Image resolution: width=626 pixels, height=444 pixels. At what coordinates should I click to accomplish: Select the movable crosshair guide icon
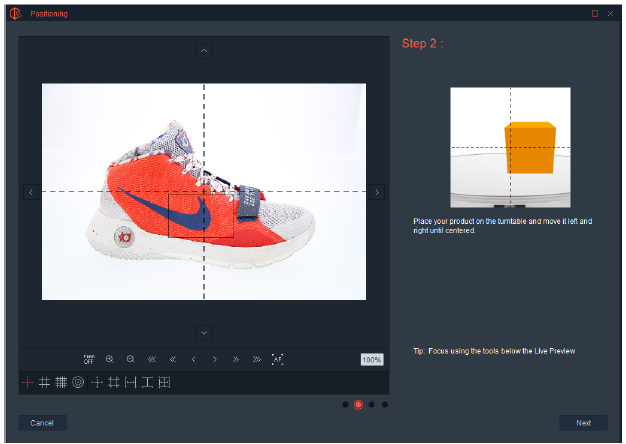pyautogui.click(x=97, y=383)
